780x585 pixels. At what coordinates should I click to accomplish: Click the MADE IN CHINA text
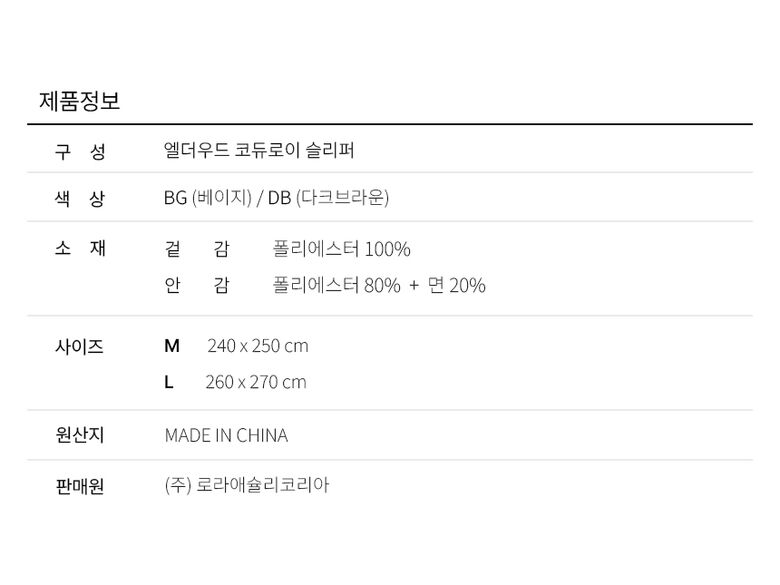[x=226, y=435]
